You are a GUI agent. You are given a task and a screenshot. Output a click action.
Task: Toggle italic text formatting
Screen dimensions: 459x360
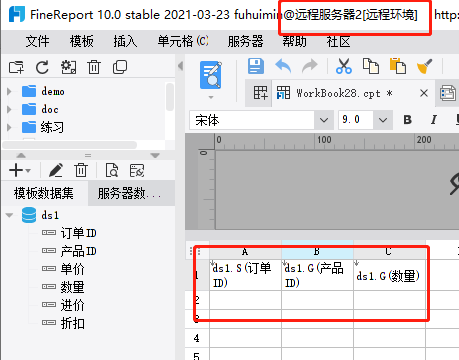[434, 120]
